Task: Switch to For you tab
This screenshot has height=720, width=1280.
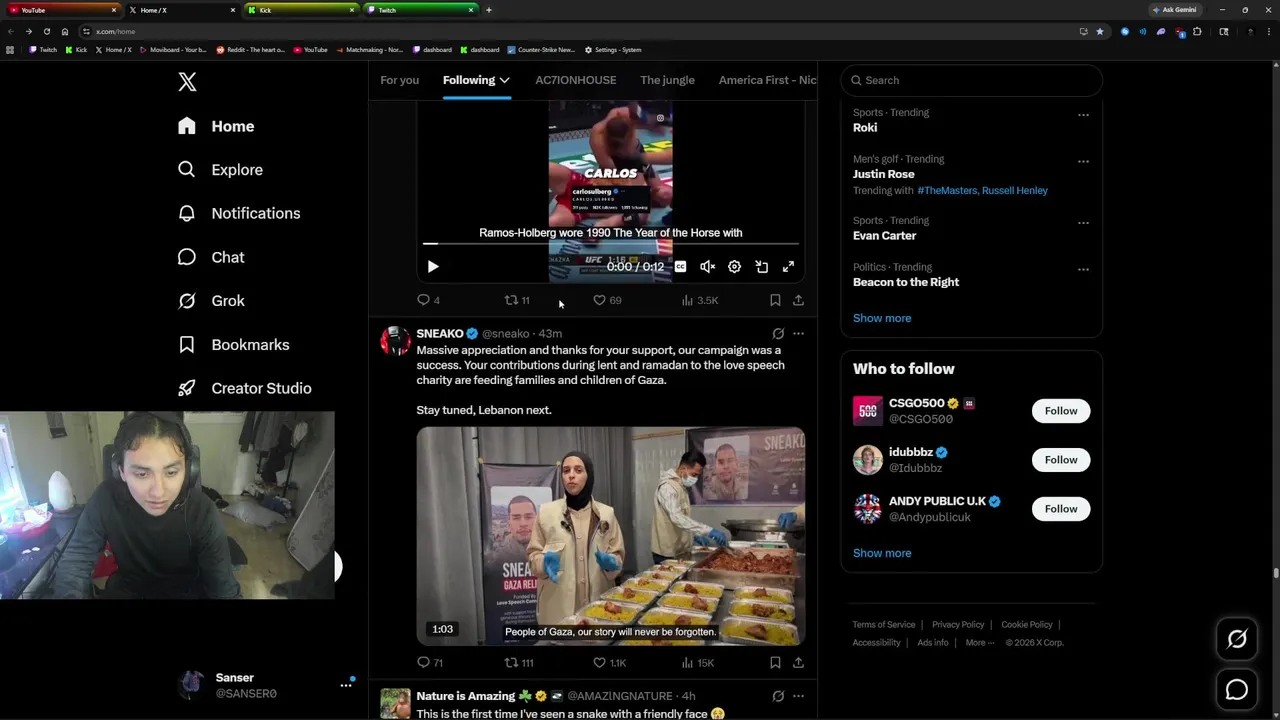Action: pyautogui.click(x=399, y=80)
